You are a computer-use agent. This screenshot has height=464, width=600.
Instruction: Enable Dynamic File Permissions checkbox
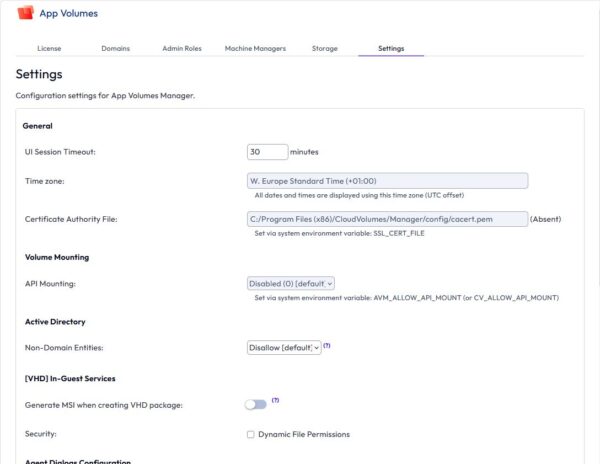click(250, 434)
